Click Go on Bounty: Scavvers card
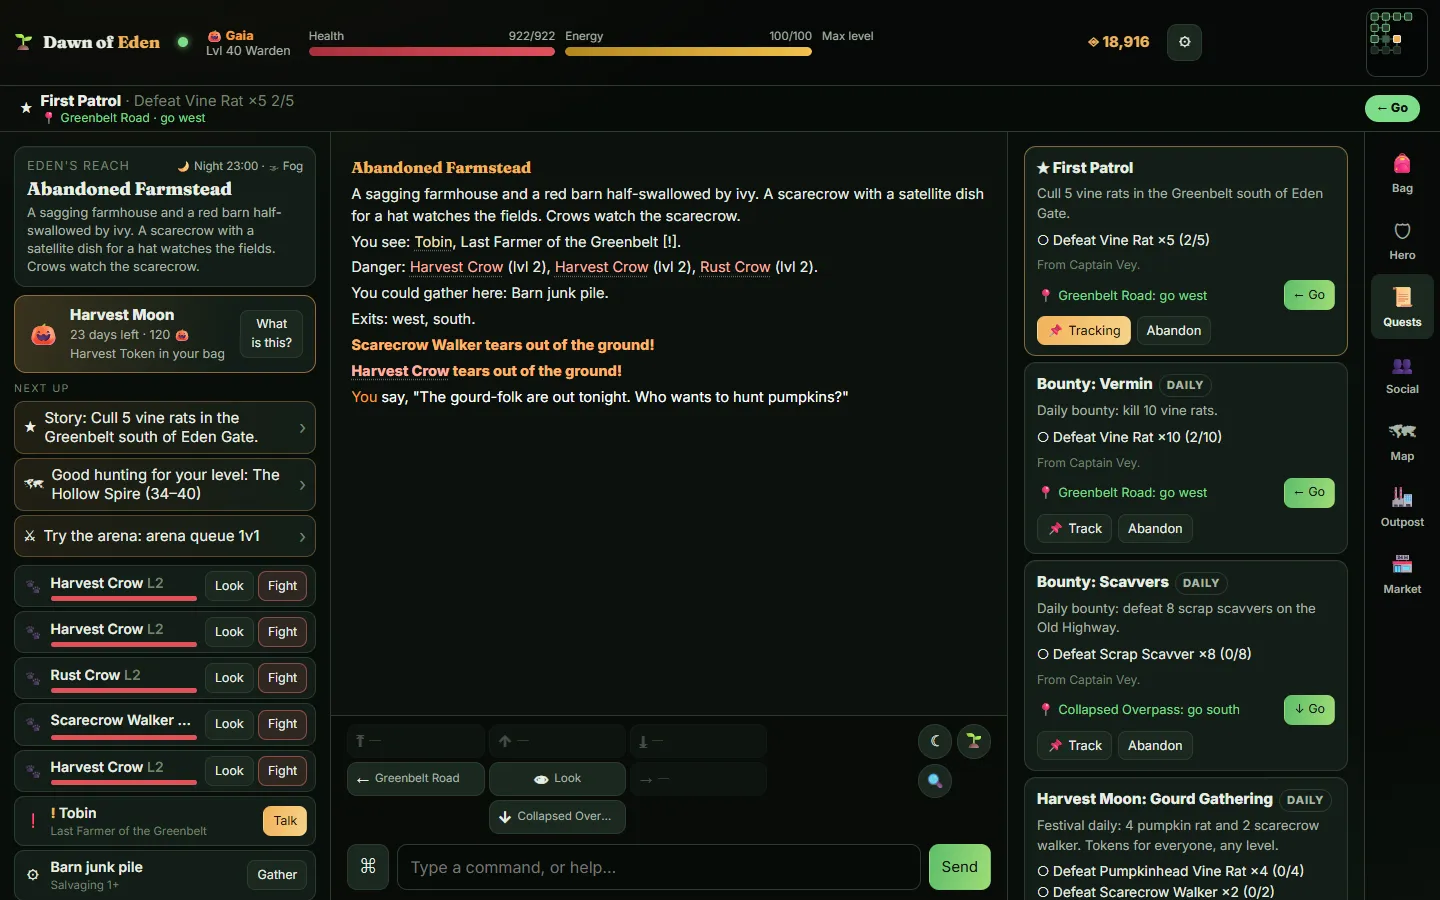The width and height of the screenshot is (1440, 900). (1309, 710)
